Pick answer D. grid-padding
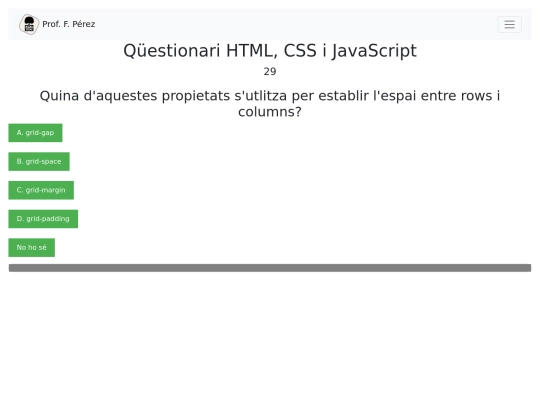 point(43,219)
